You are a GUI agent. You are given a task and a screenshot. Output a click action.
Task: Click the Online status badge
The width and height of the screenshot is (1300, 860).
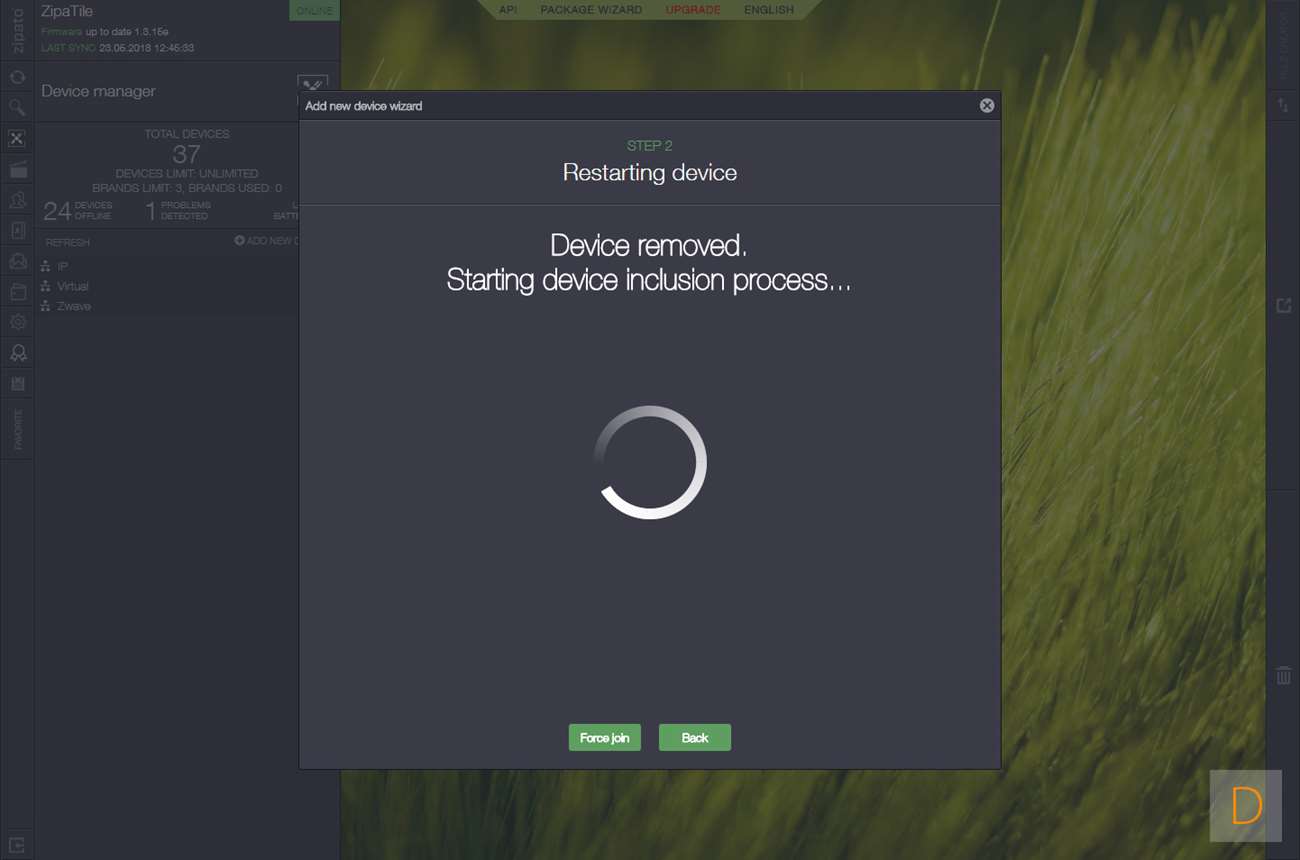click(315, 10)
